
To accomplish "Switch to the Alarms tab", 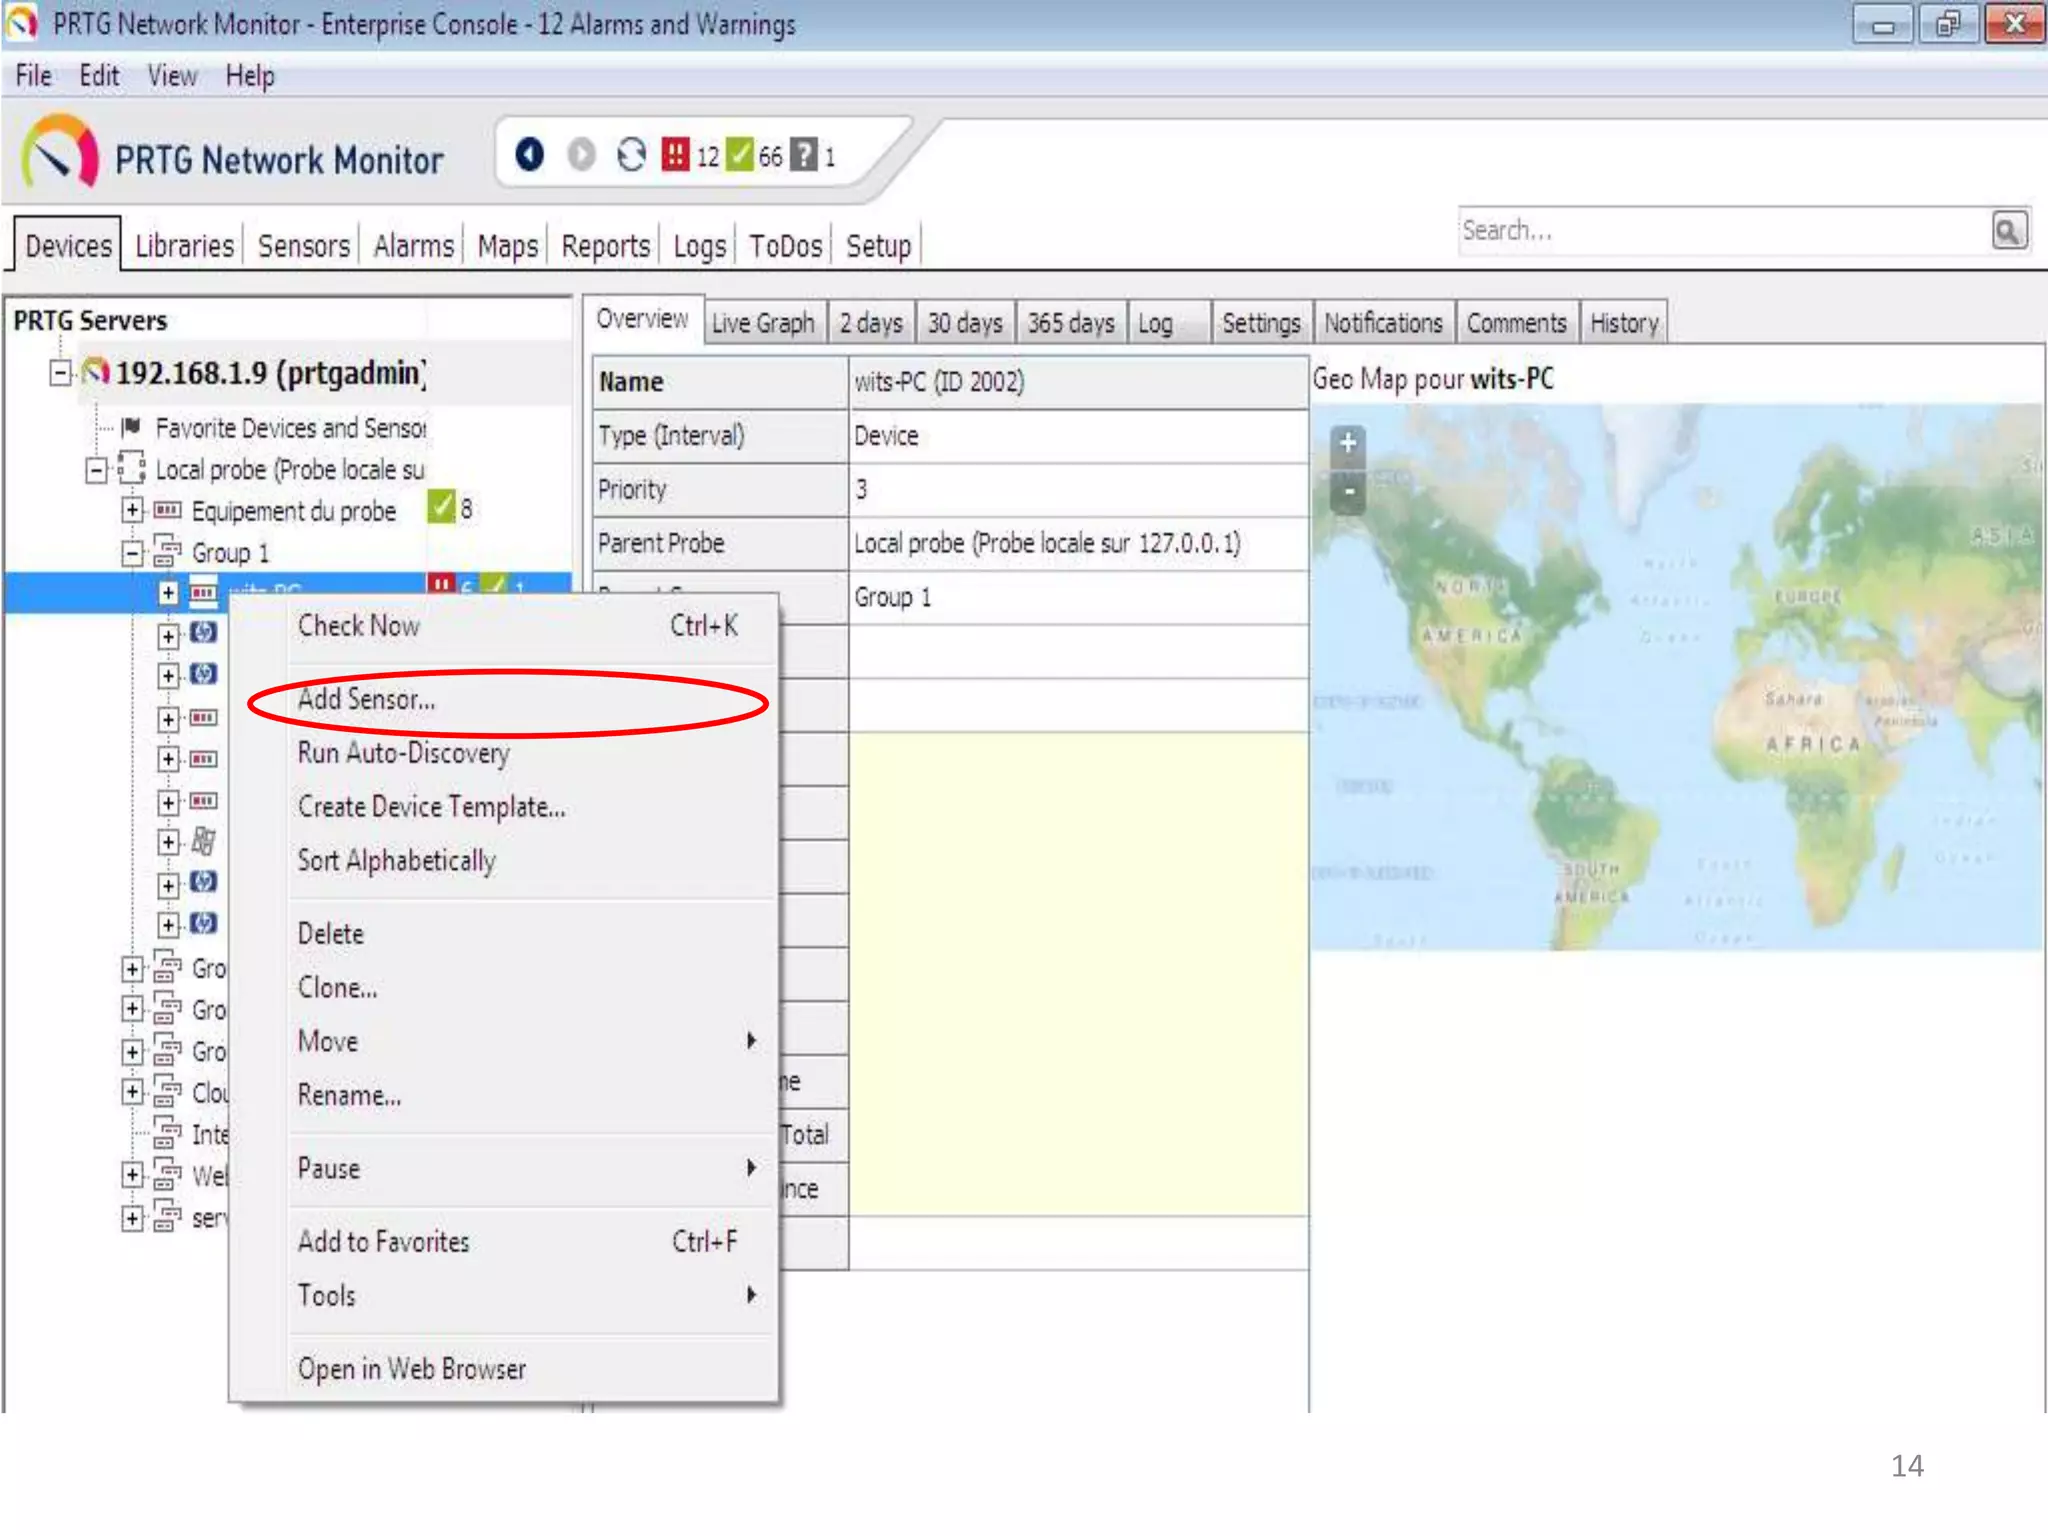I will (413, 245).
